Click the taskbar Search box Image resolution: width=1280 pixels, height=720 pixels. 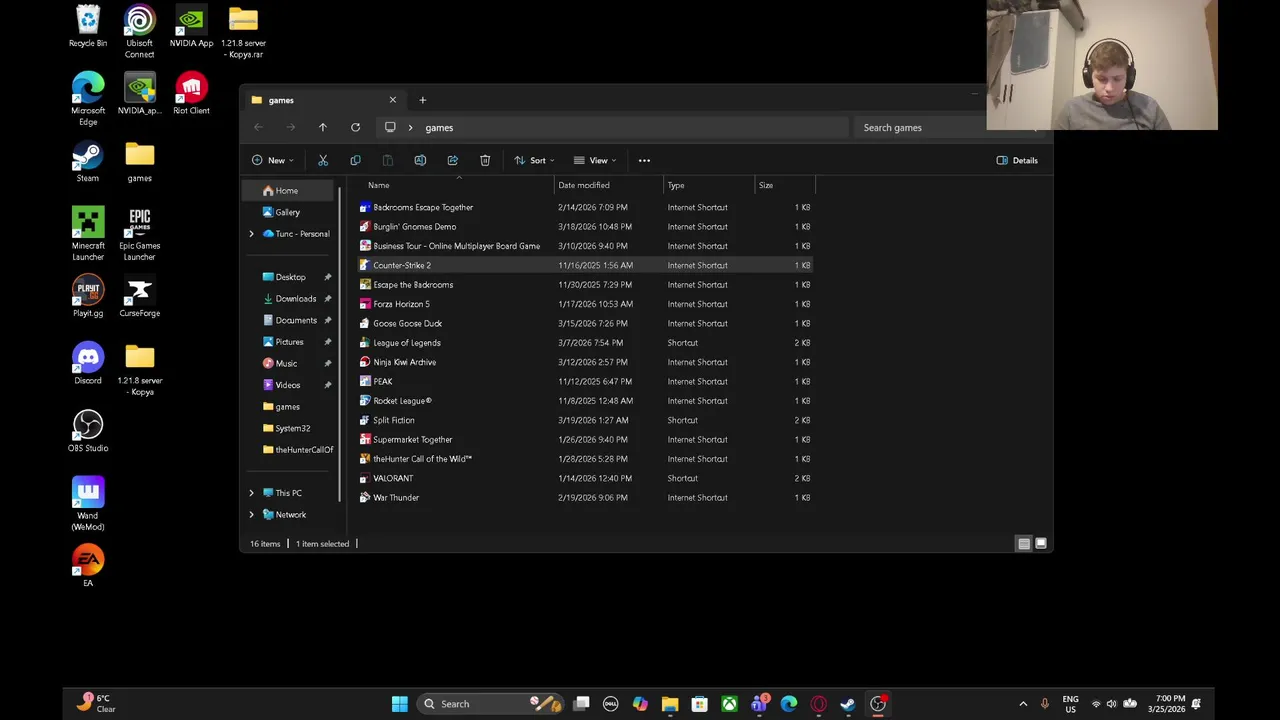coord(491,704)
